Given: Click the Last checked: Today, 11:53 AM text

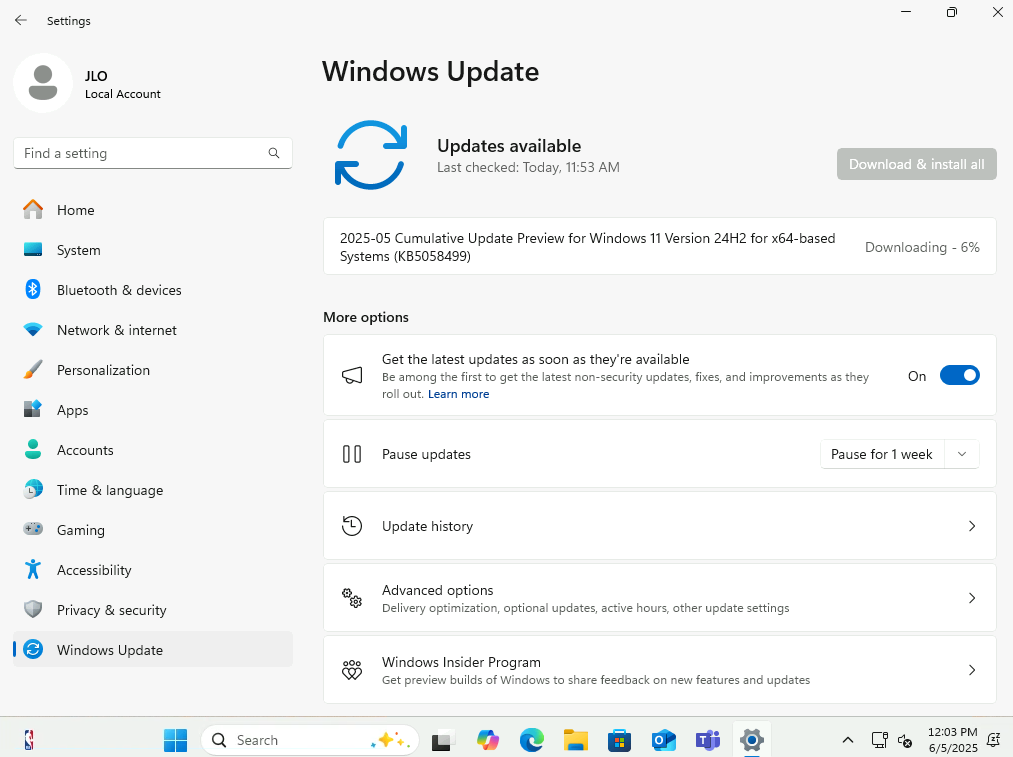Looking at the screenshot, I should pos(528,167).
